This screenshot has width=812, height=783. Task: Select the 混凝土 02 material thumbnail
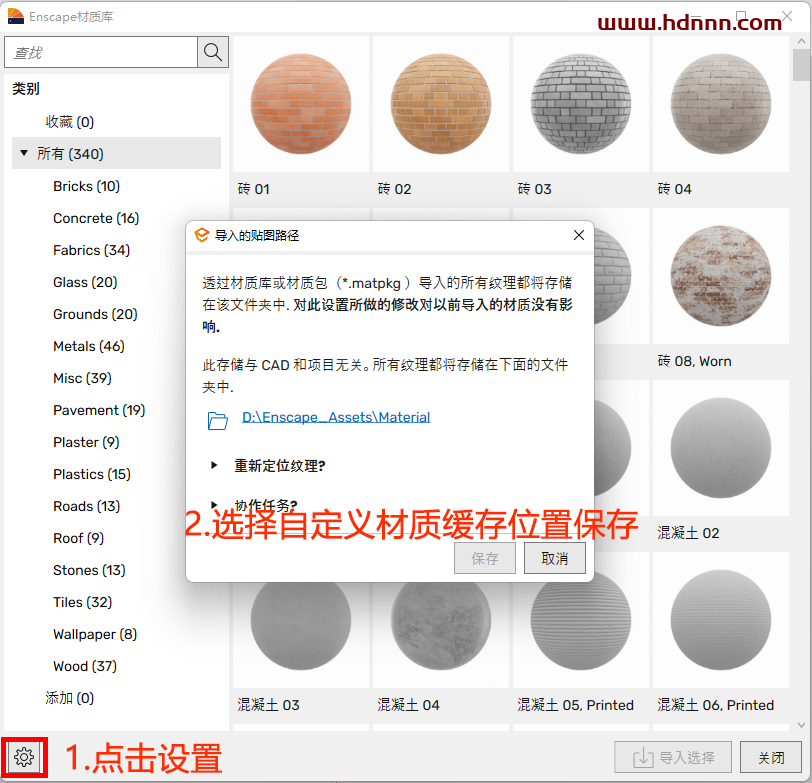pos(721,448)
